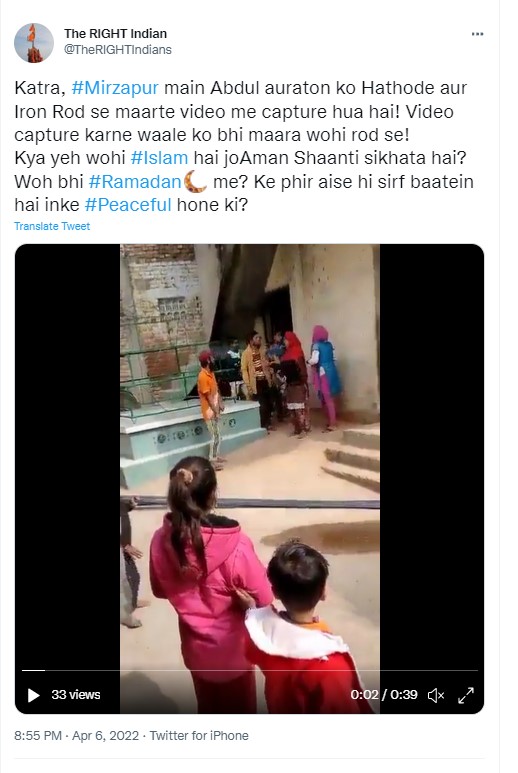Click the Translate Tweet link
This screenshot has height=773, width=518.
click(x=52, y=226)
